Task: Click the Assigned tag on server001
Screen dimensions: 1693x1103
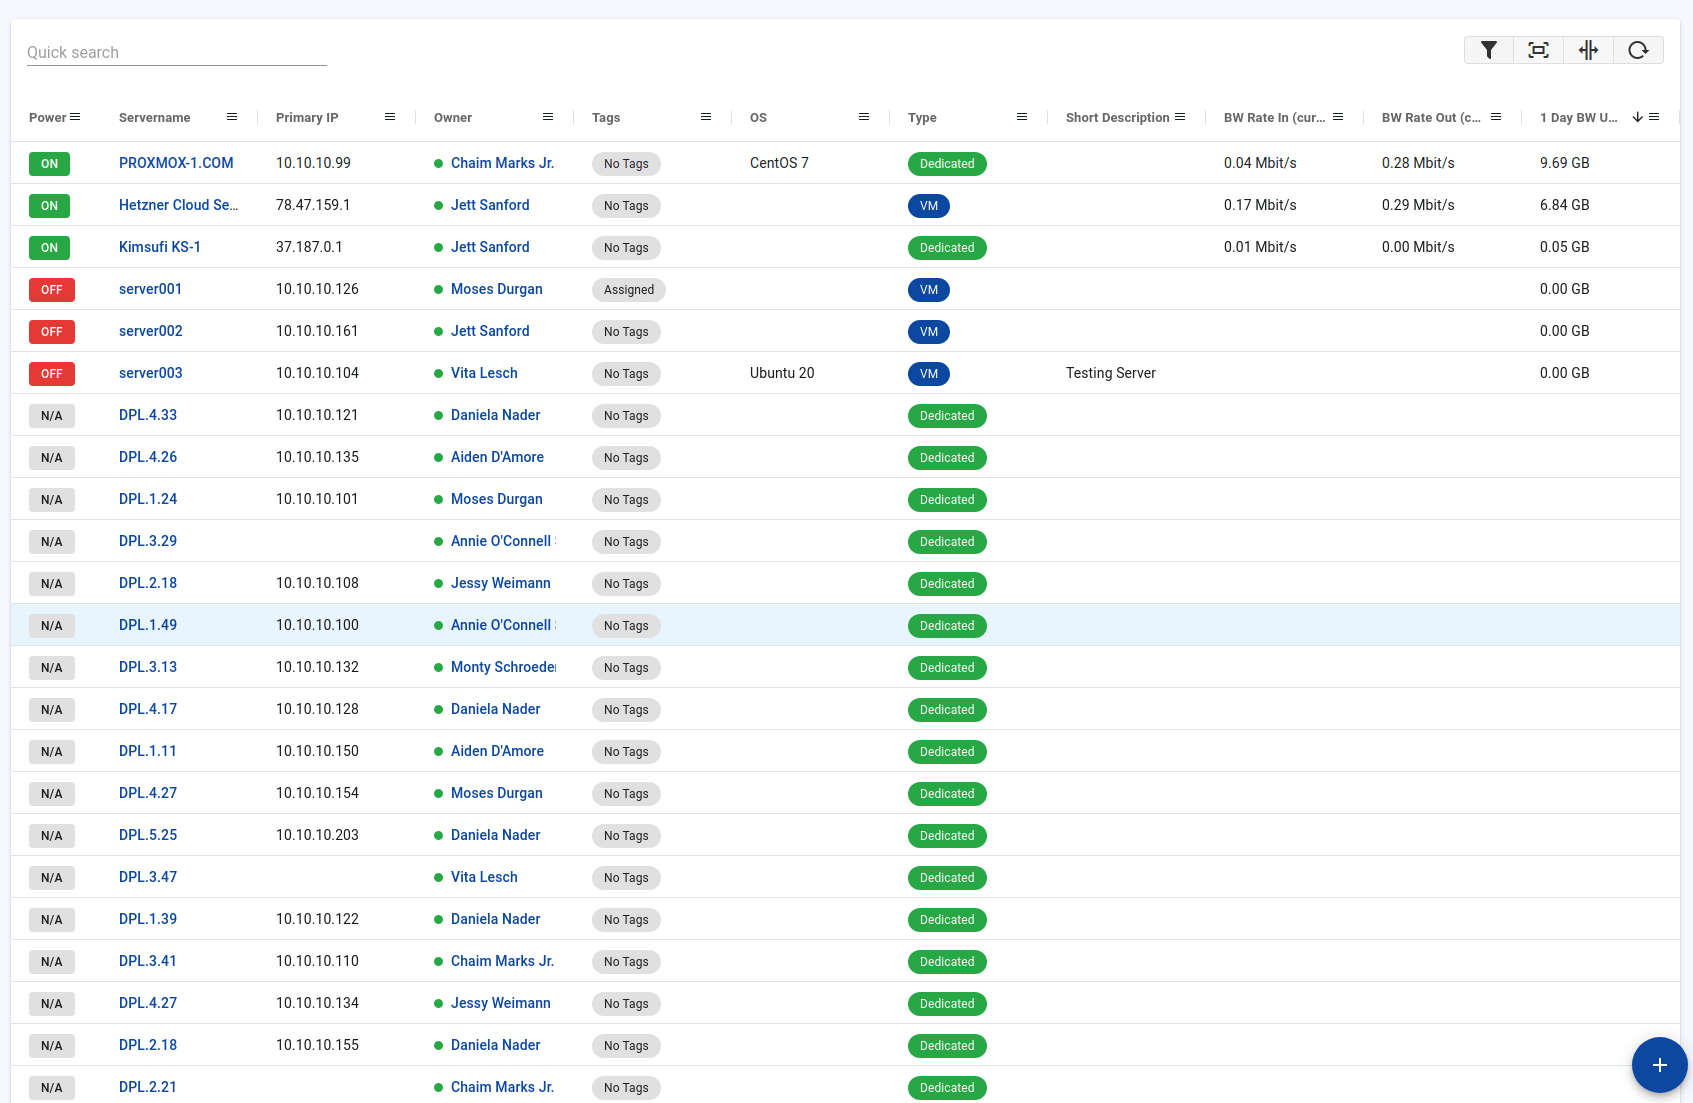Action: pyautogui.click(x=628, y=290)
